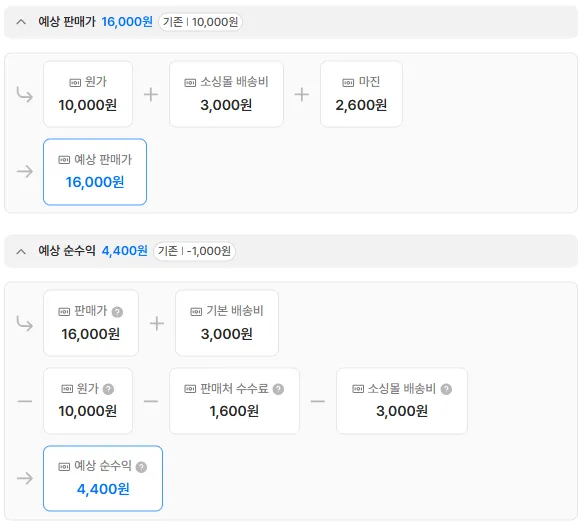
Task: Select the 원가 10,000원 card in the top section
Action: (88, 94)
